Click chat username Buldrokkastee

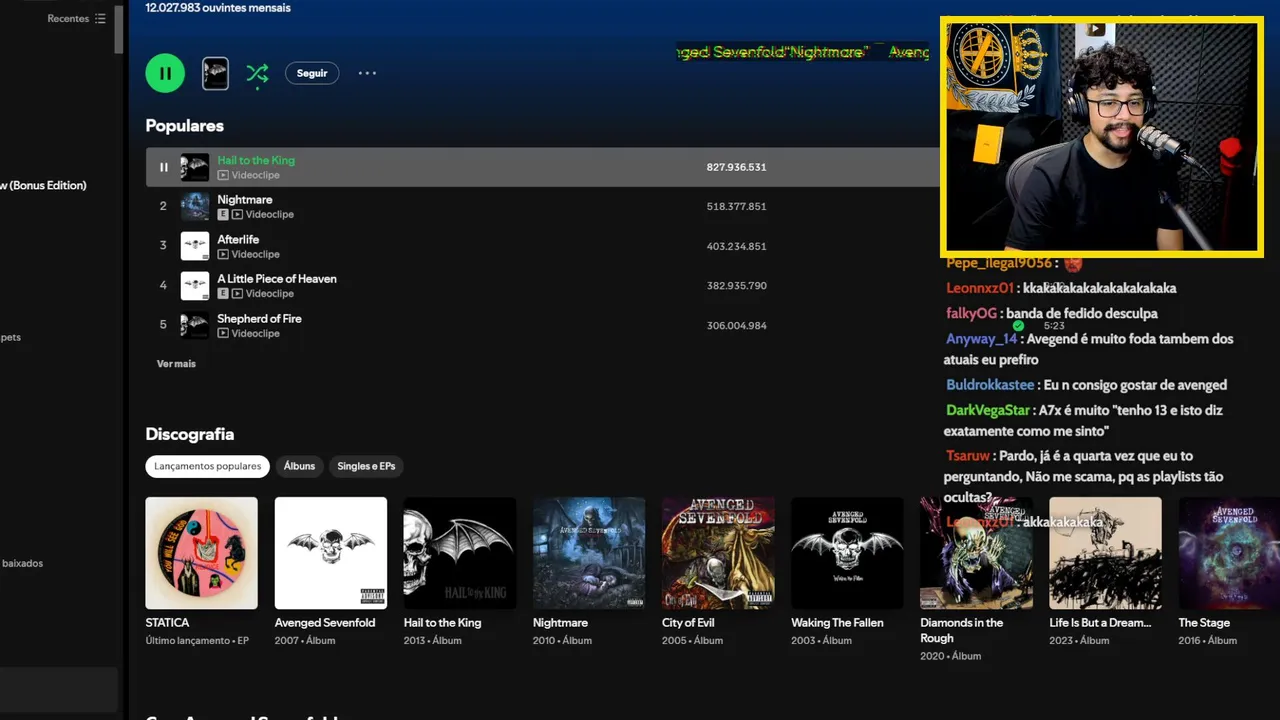(x=990, y=385)
